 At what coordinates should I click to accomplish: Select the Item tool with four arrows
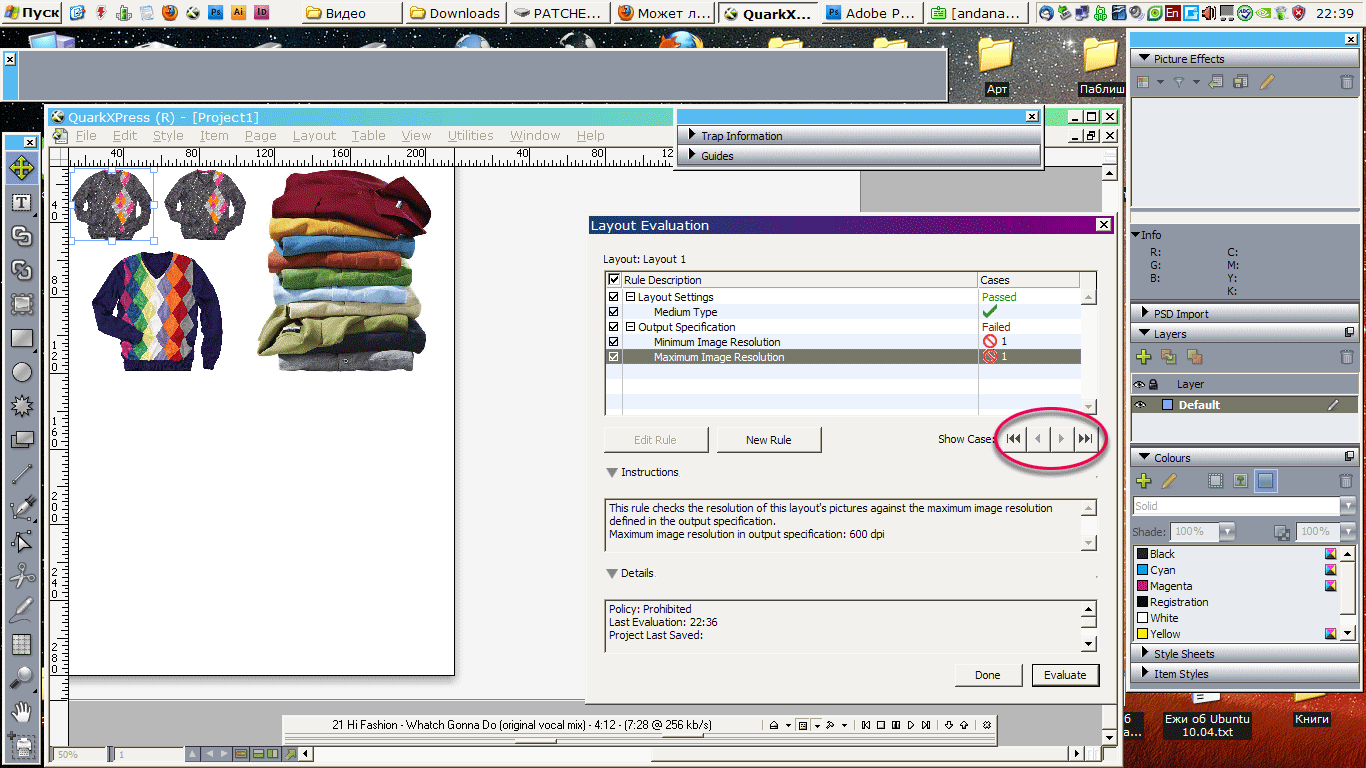click(21, 168)
